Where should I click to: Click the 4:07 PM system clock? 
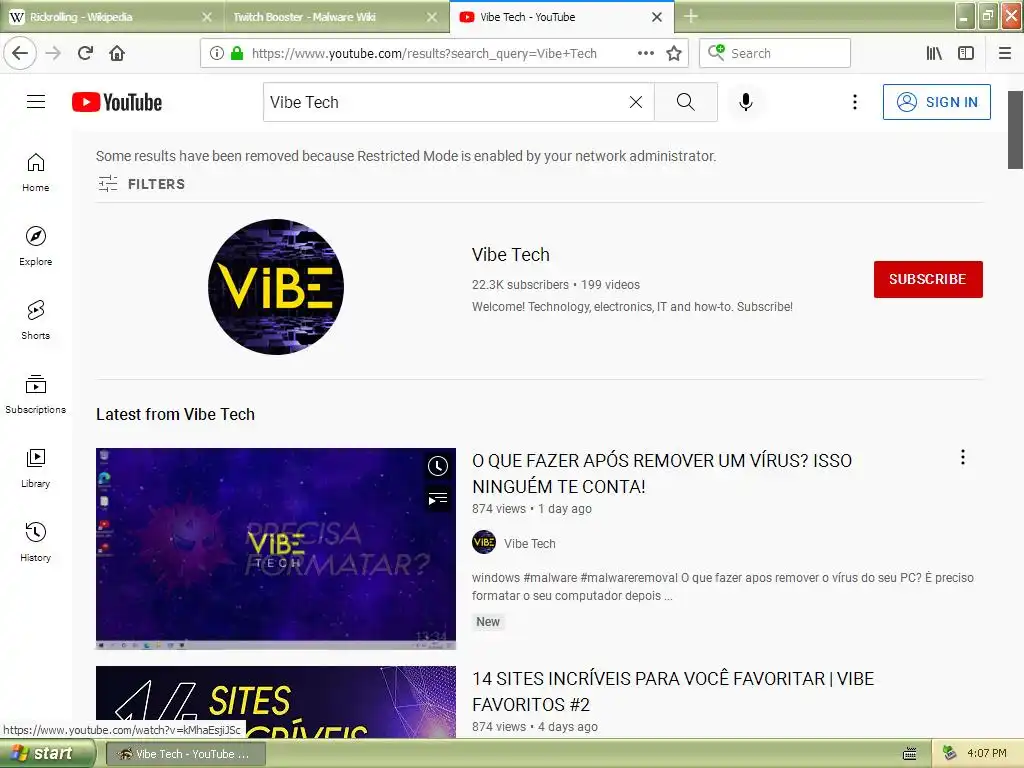click(x=987, y=753)
